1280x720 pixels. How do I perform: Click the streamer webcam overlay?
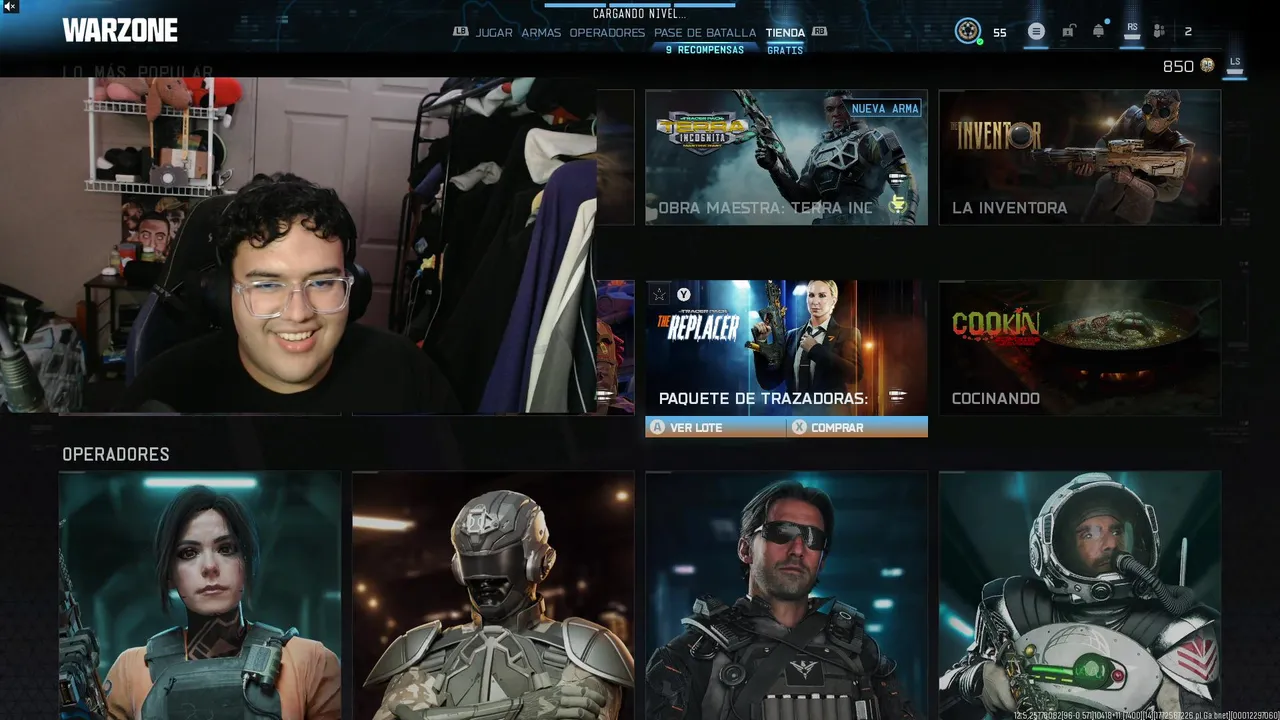298,245
